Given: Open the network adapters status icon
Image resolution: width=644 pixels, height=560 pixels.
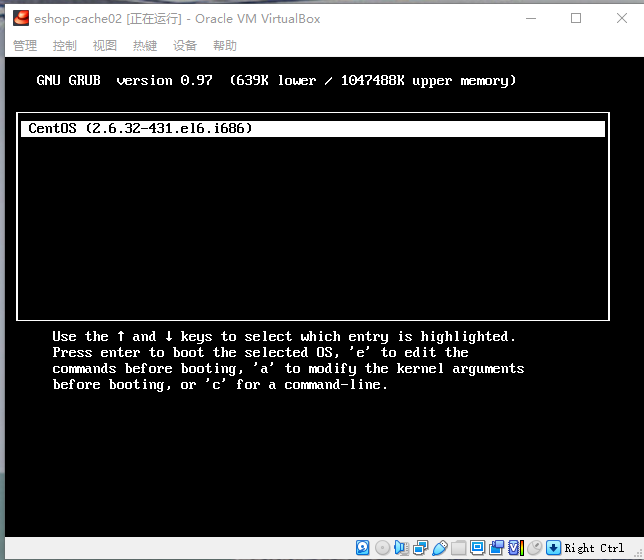Looking at the screenshot, I should click(x=421, y=548).
